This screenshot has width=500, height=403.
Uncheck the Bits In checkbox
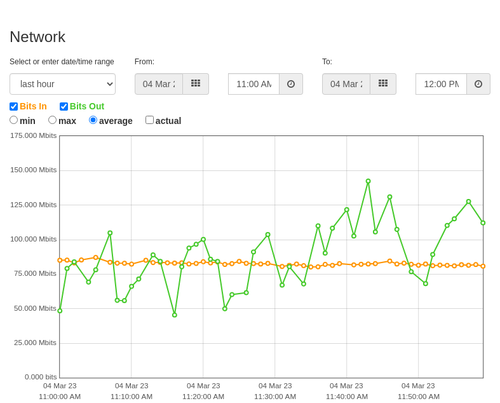pyautogui.click(x=14, y=106)
